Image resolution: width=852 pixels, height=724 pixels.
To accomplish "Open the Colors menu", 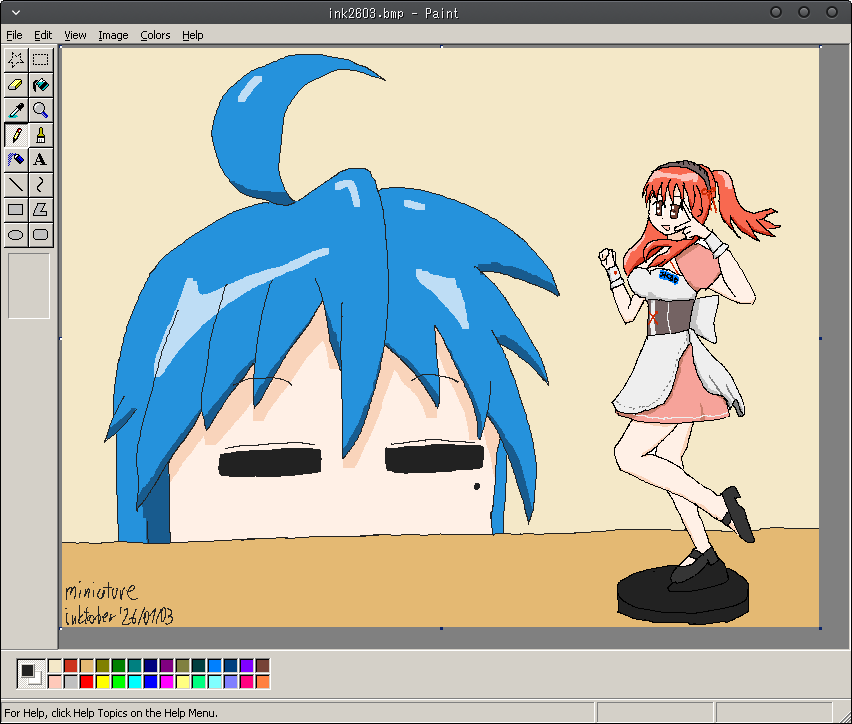I will pyautogui.click(x=155, y=35).
